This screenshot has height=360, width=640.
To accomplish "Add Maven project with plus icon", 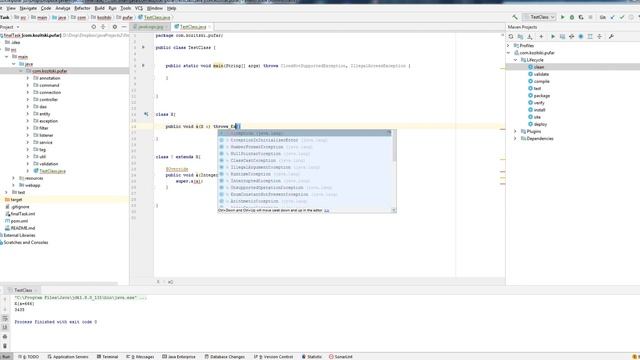I will click(x=542, y=36).
